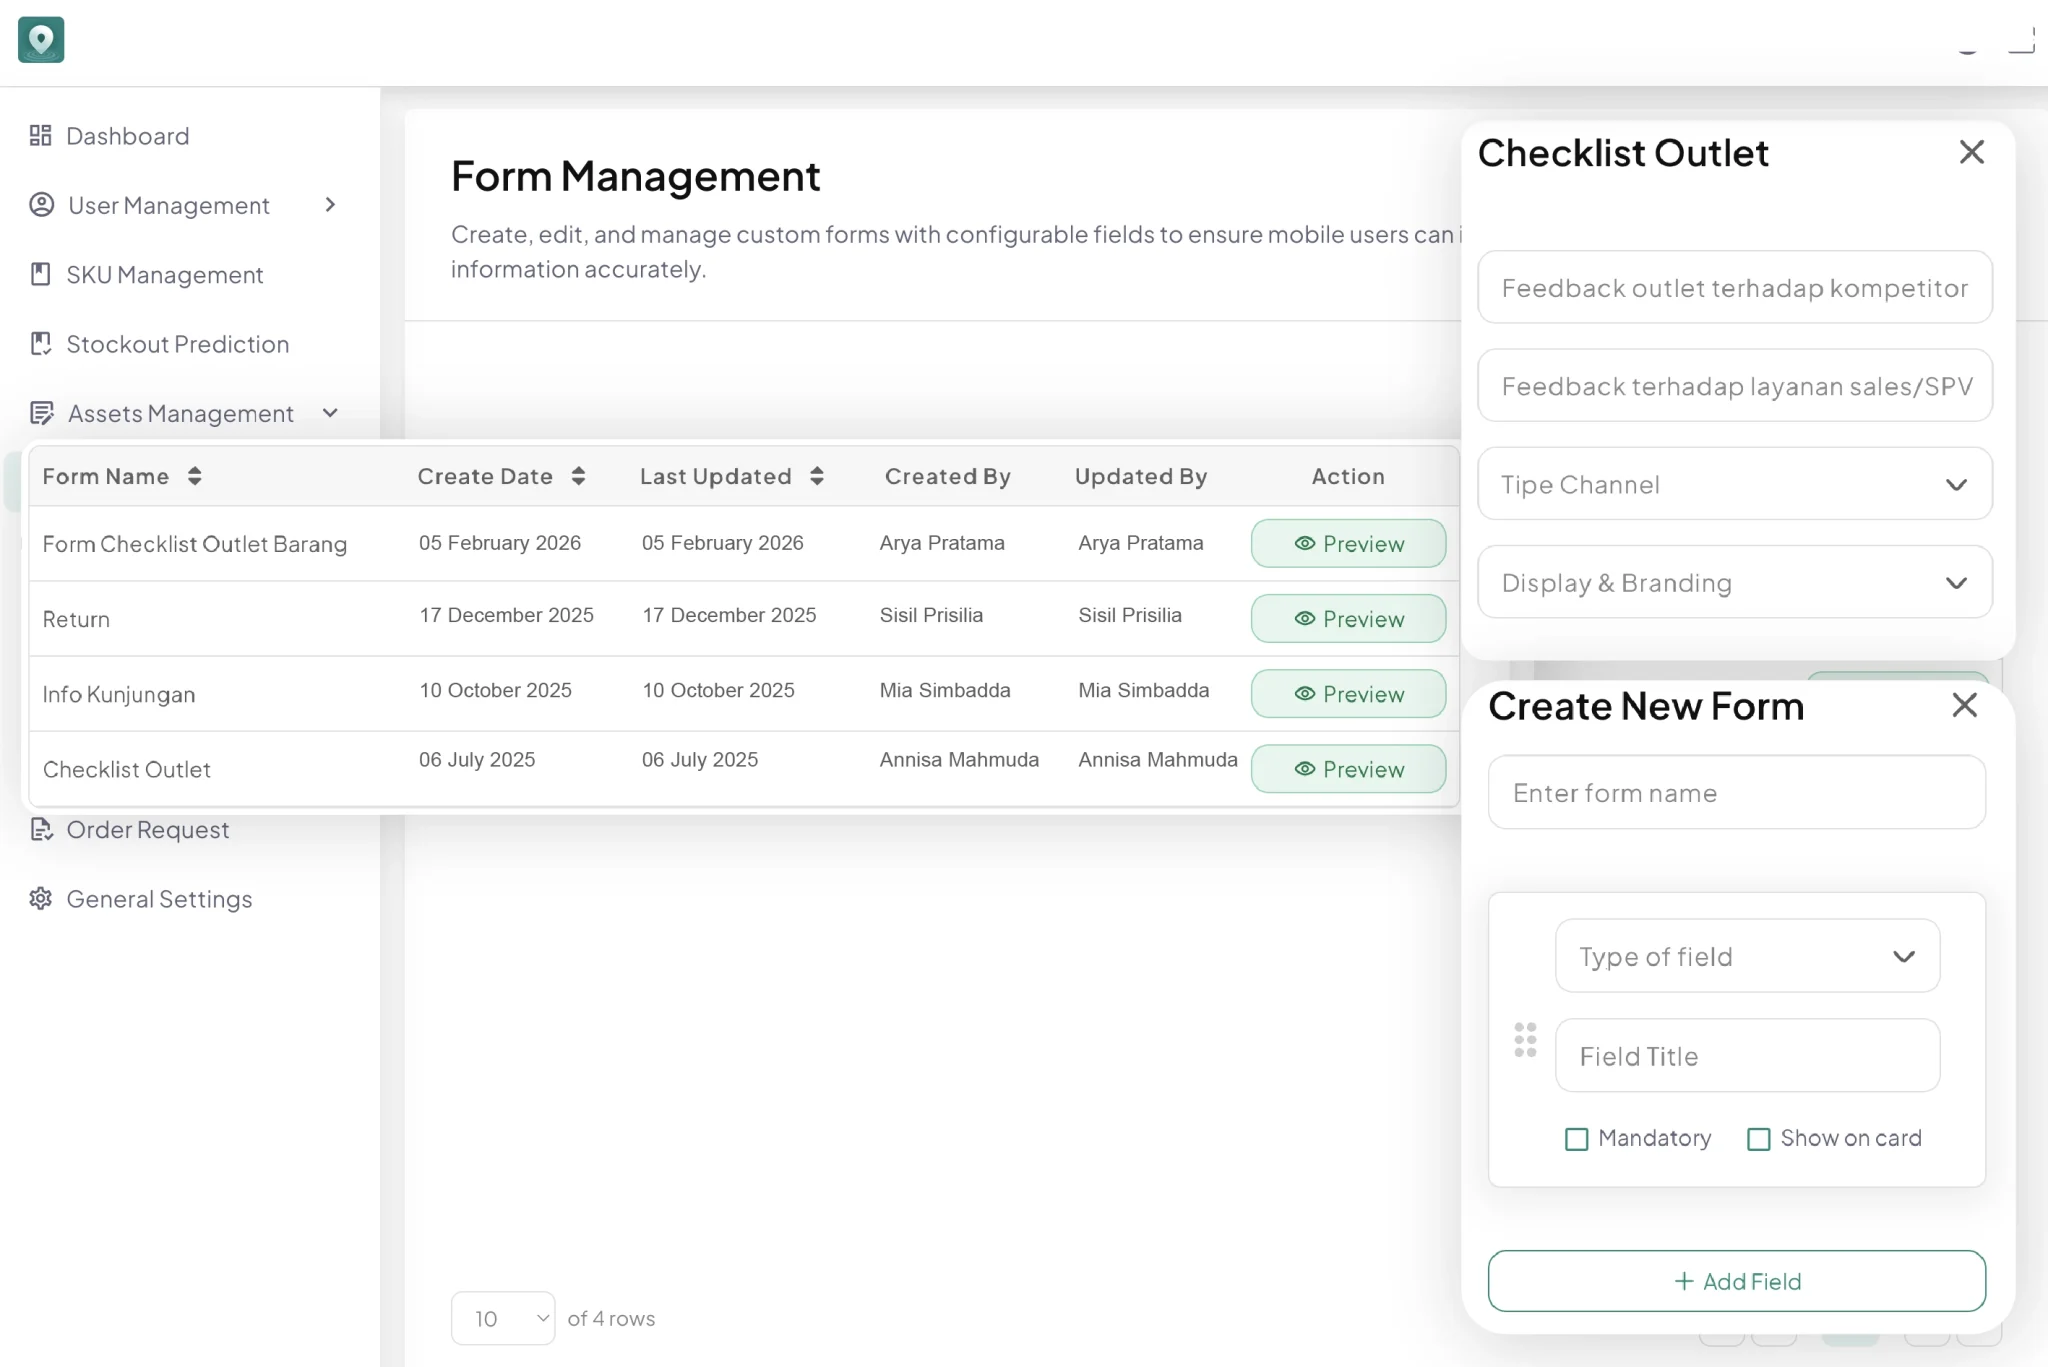This screenshot has height=1367, width=2048.
Task: Expand User Management submenu chevron
Action: [331, 205]
